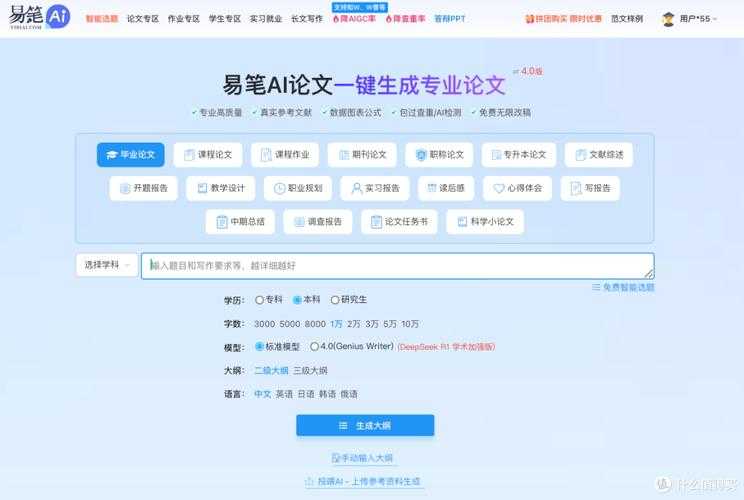Set word count to 8000
Viewport: 744px width, 500px height.
[x=315, y=324]
